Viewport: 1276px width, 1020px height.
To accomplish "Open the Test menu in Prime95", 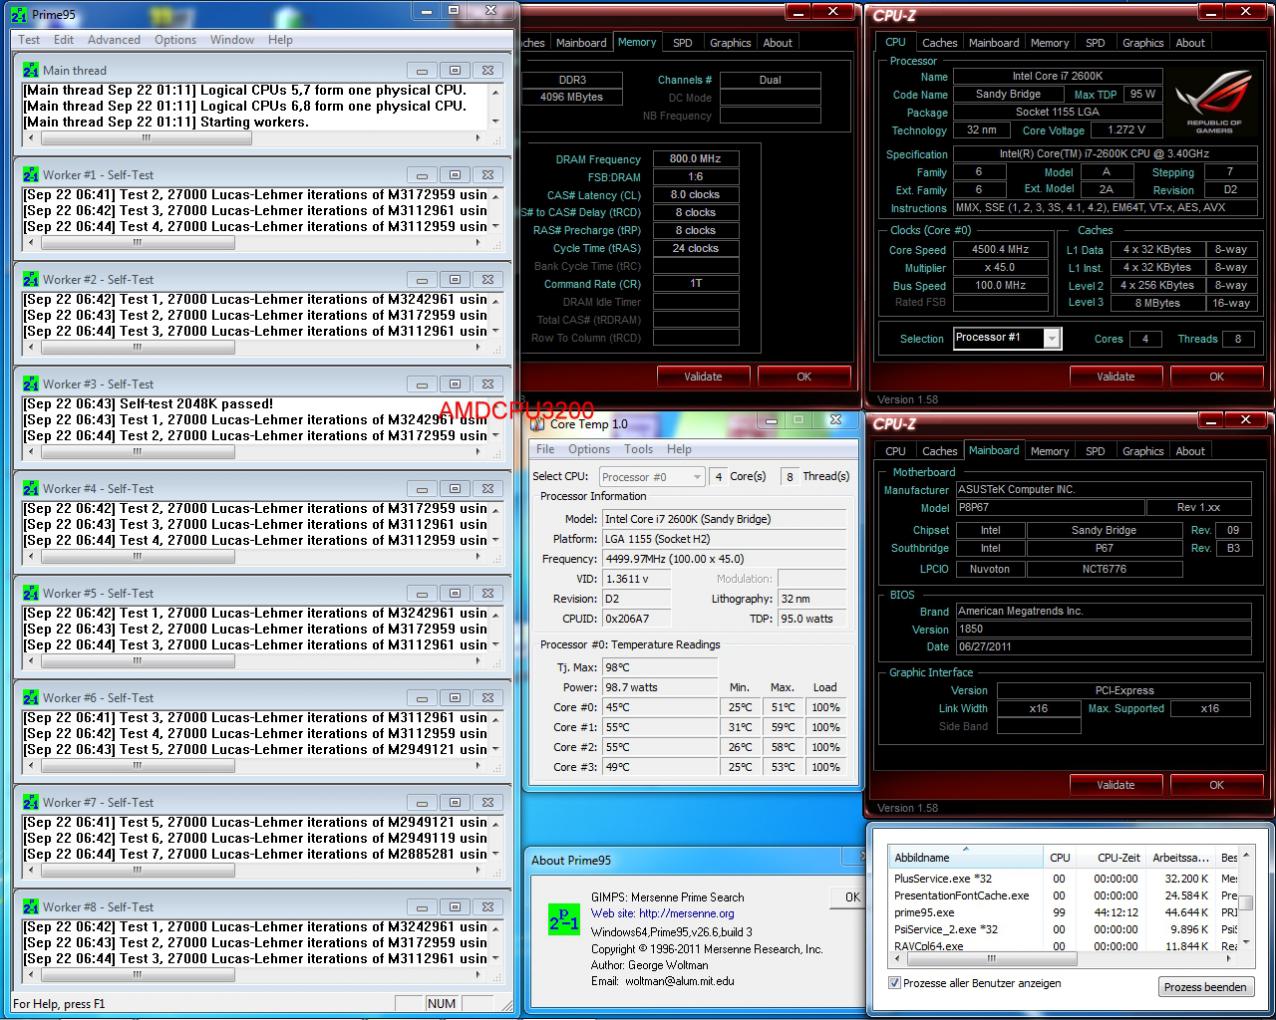I will (29, 40).
